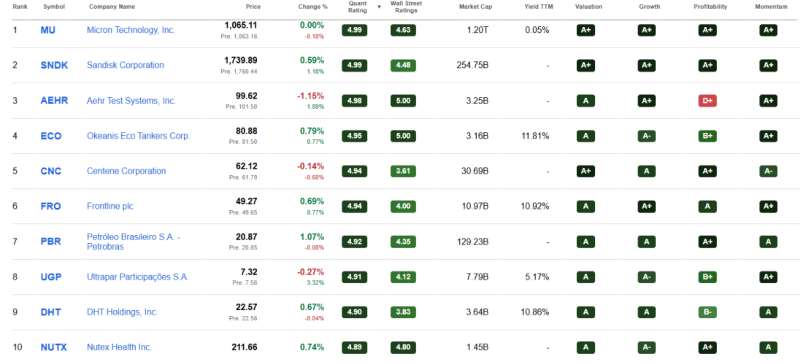Open the ECO ticker symbol link

51,136
